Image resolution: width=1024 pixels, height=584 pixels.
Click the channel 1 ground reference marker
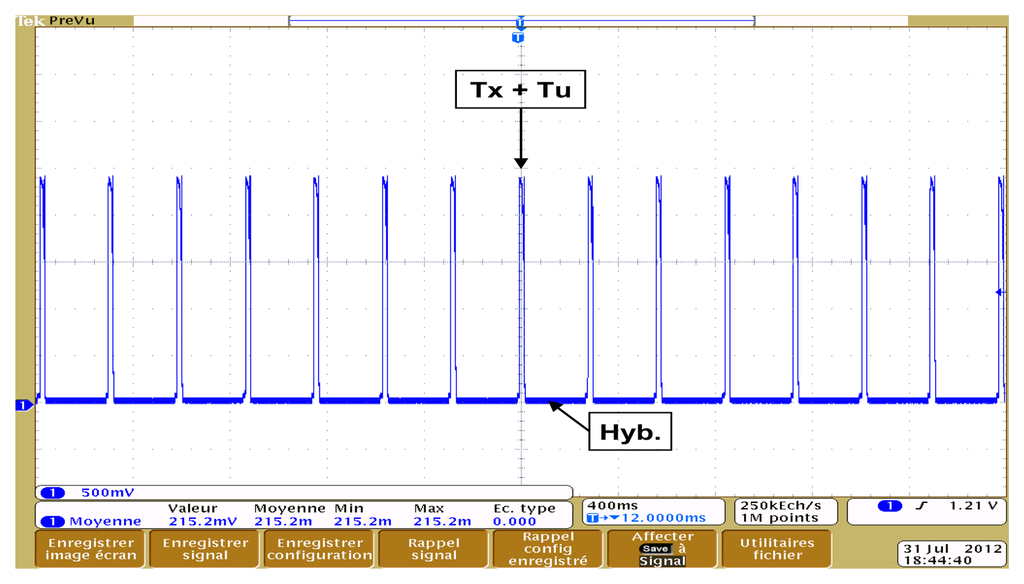[x=19, y=405]
